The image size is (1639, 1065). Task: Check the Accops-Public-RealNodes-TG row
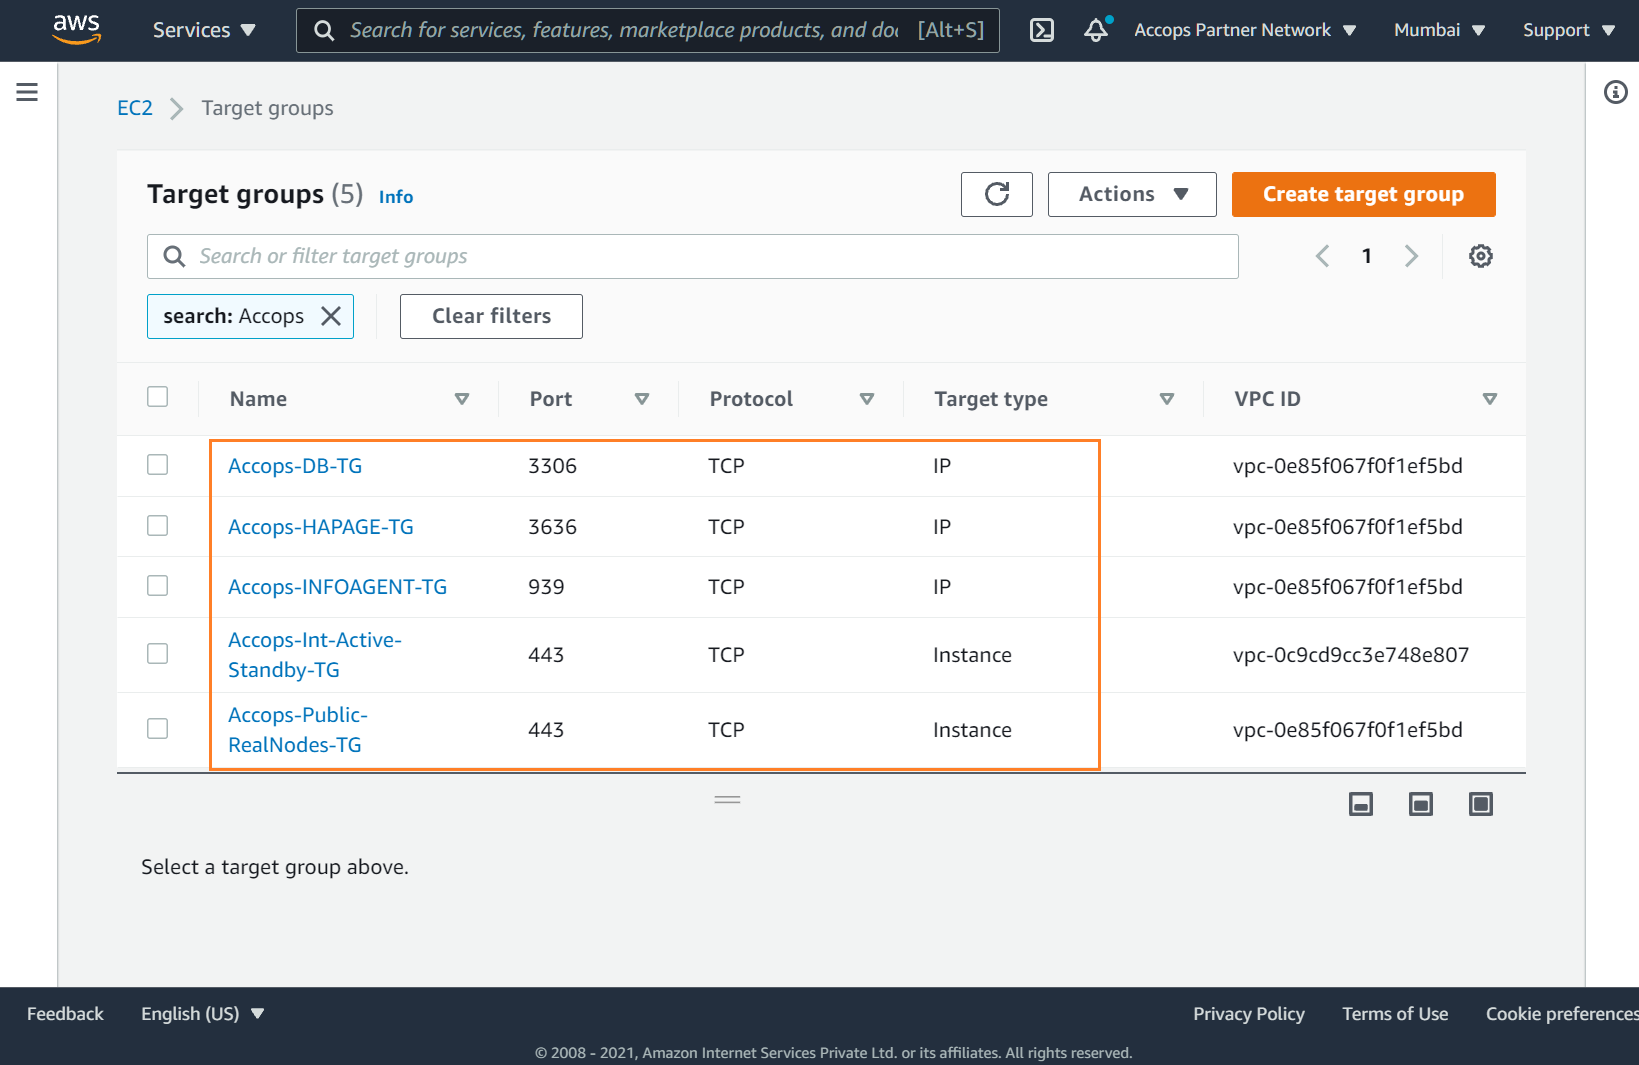click(x=158, y=729)
